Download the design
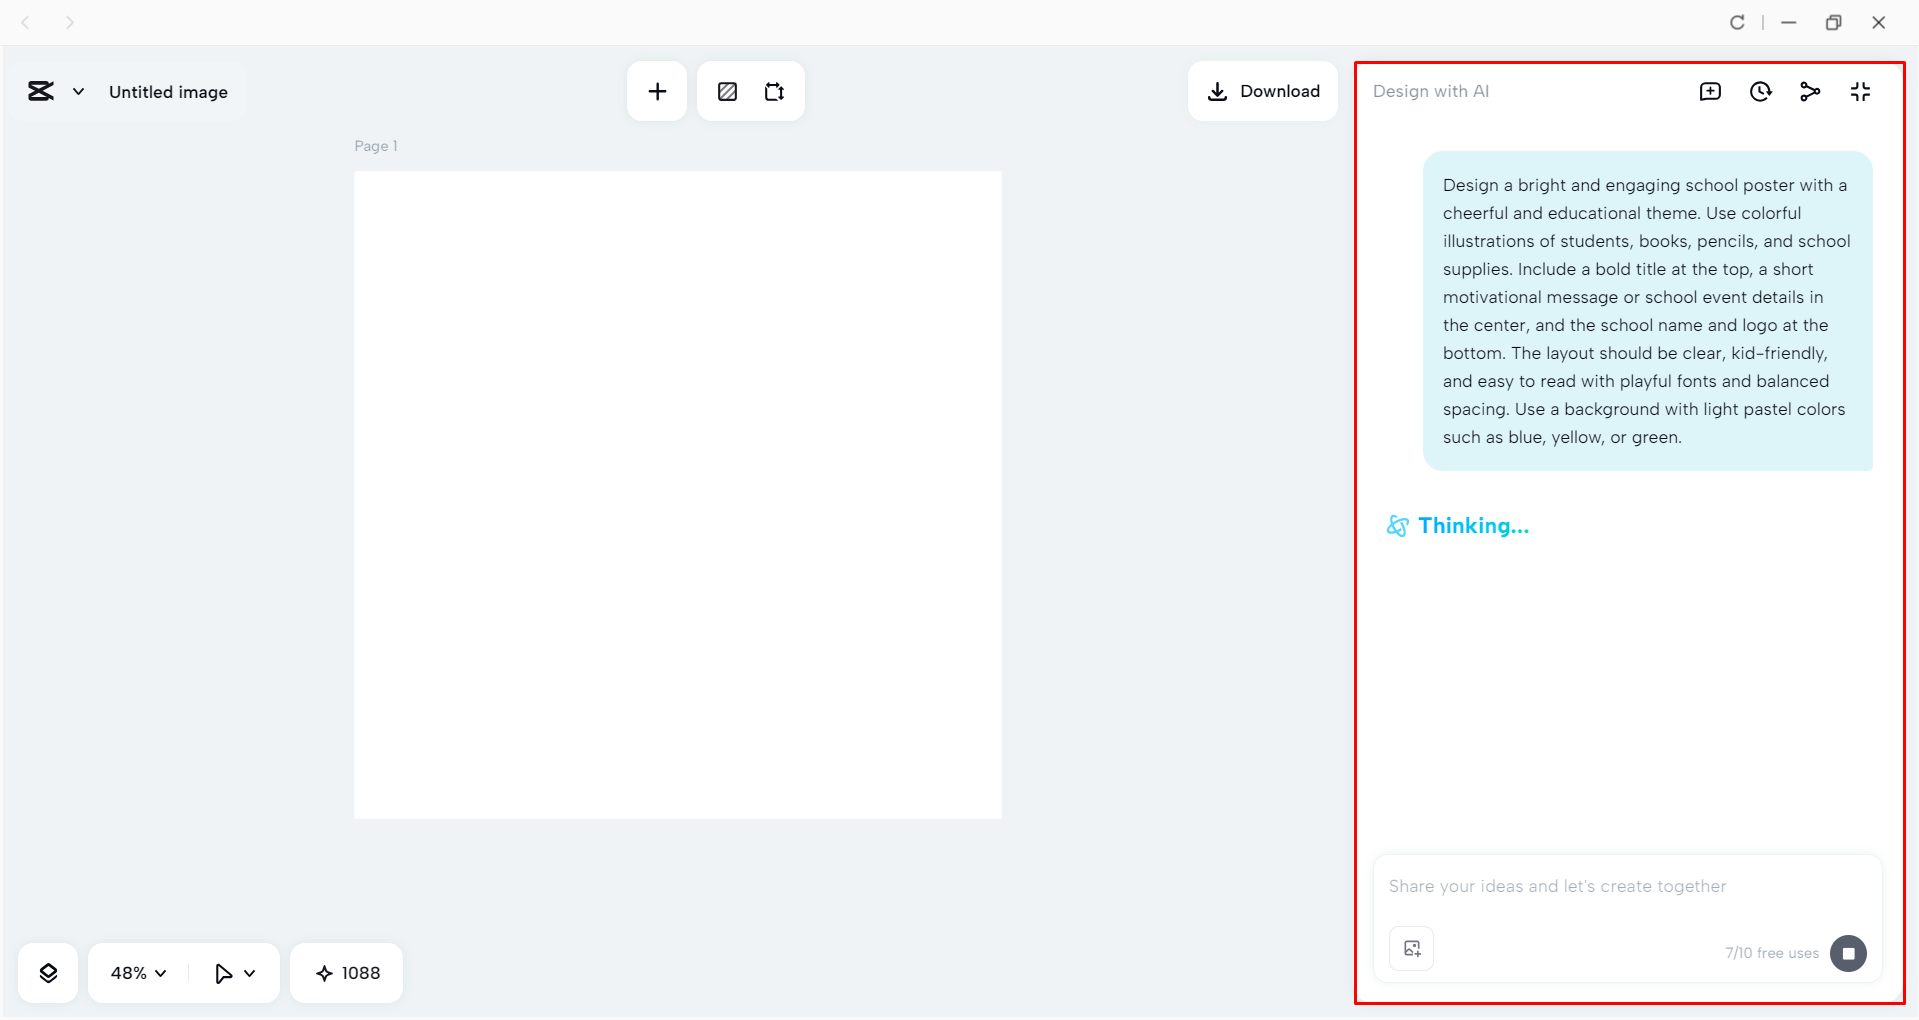Screen dimensions: 1919x1020 pos(1263,91)
